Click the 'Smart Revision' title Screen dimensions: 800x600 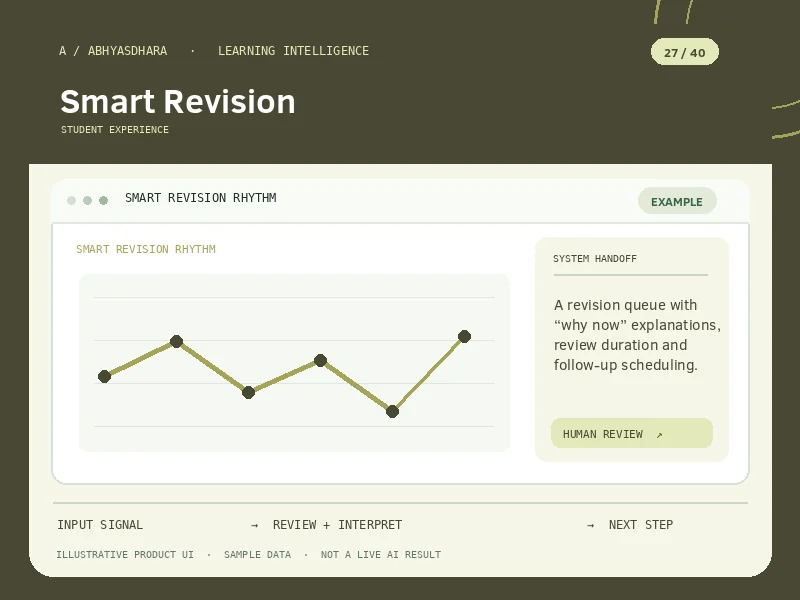pos(178,102)
